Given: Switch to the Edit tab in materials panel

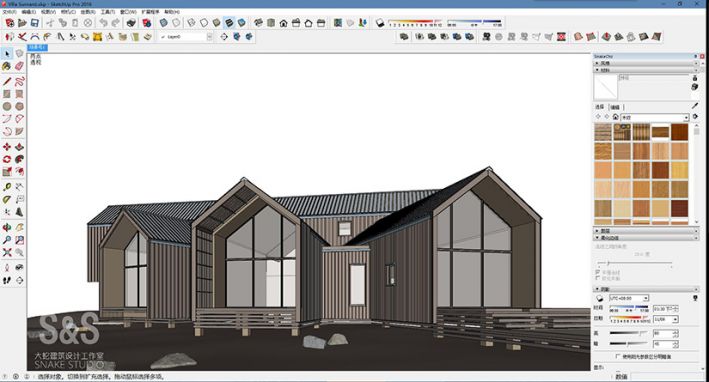Looking at the screenshot, I should 615,107.
